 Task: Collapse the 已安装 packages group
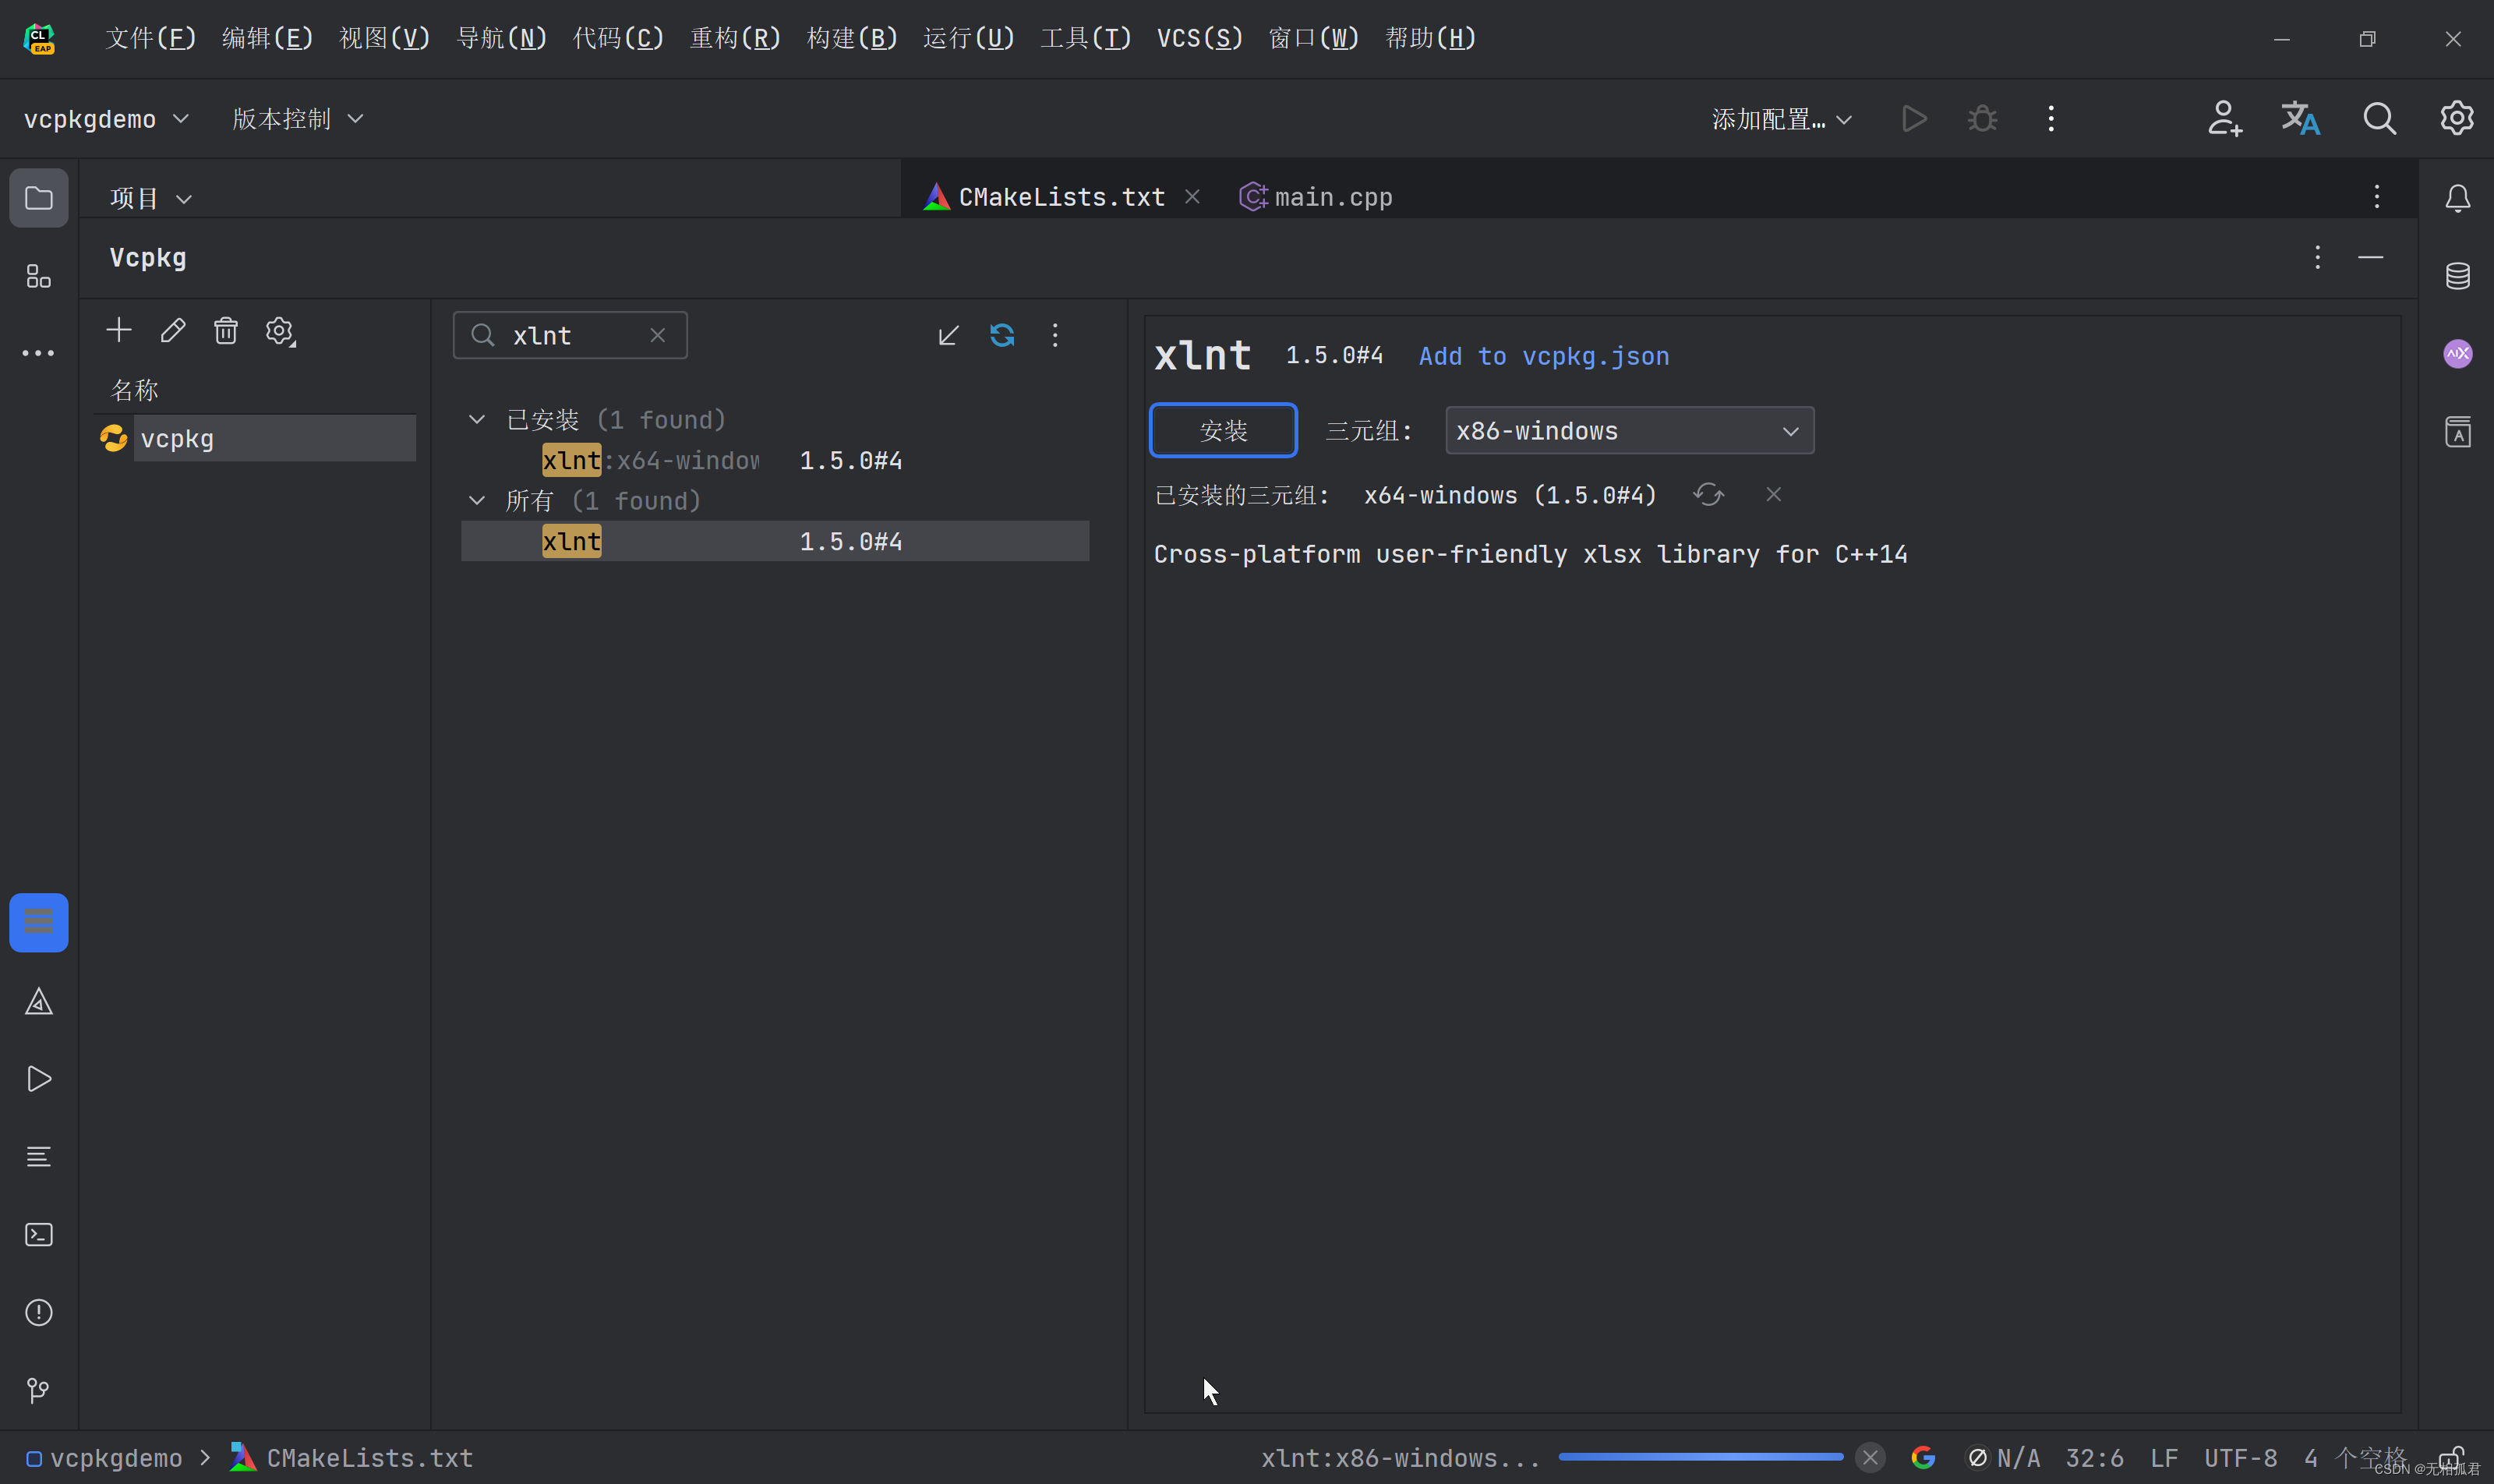click(x=477, y=420)
